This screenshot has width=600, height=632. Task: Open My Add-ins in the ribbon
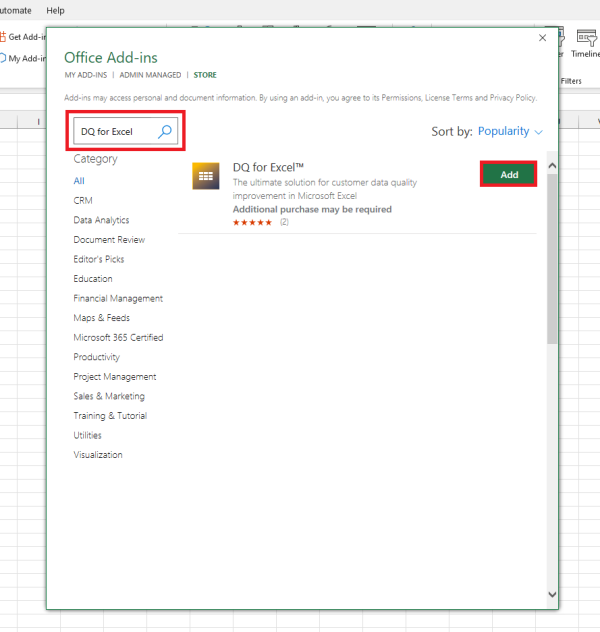coord(23,58)
